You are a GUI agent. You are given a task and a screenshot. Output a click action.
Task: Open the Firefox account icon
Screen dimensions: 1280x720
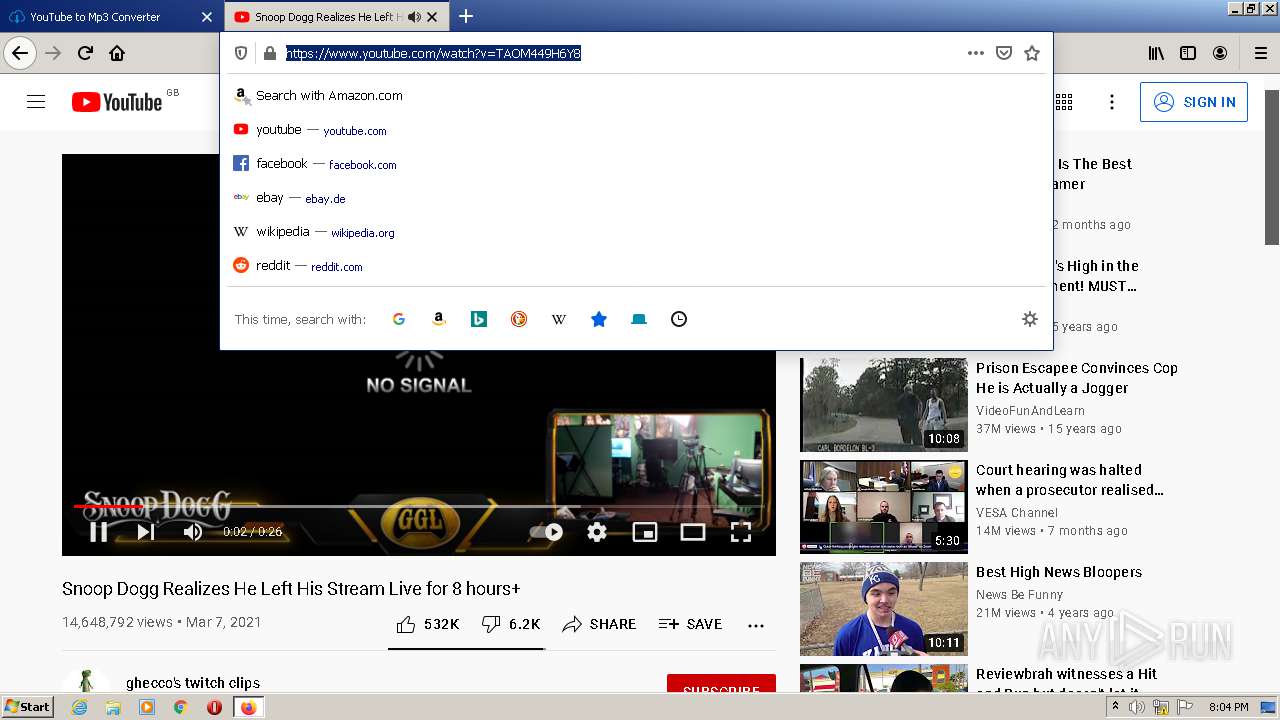(x=1220, y=53)
